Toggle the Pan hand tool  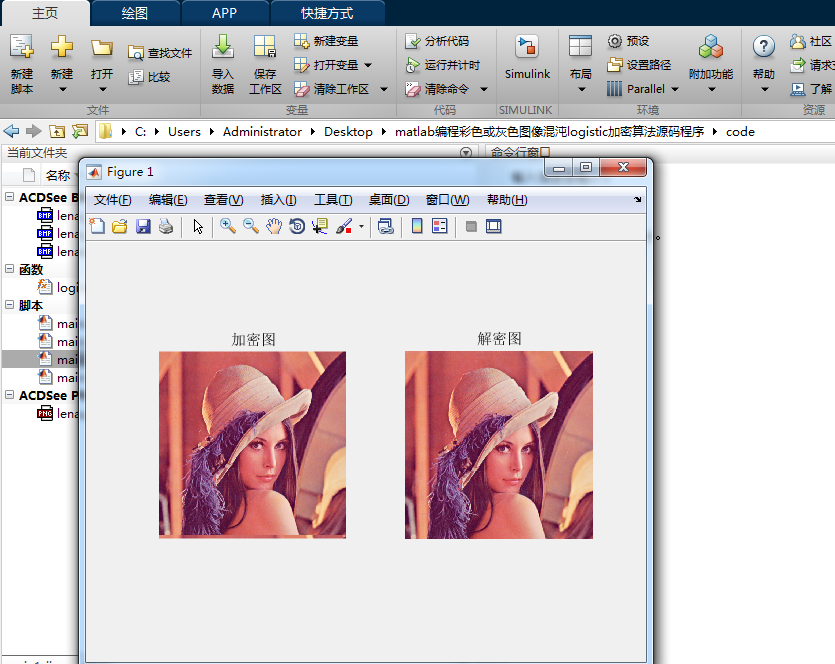pyautogui.click(x=274, y=226)
